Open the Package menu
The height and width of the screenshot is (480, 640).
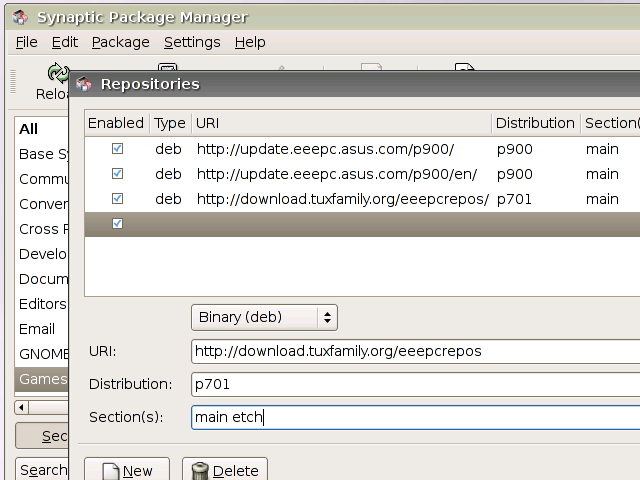(x=120, y=42)
